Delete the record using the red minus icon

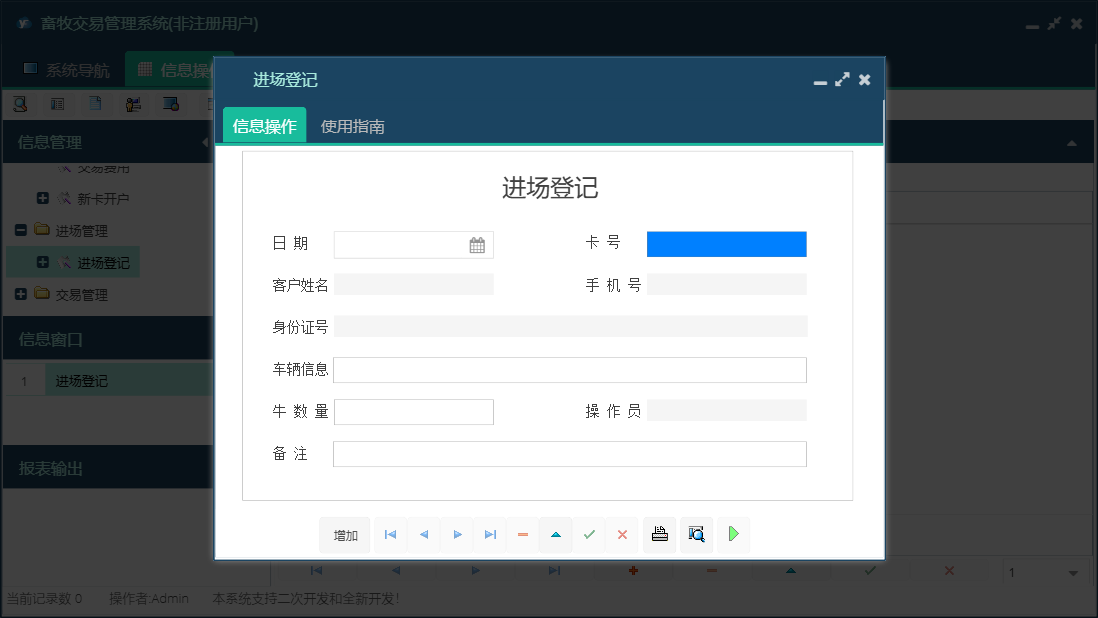pos(523,534)
